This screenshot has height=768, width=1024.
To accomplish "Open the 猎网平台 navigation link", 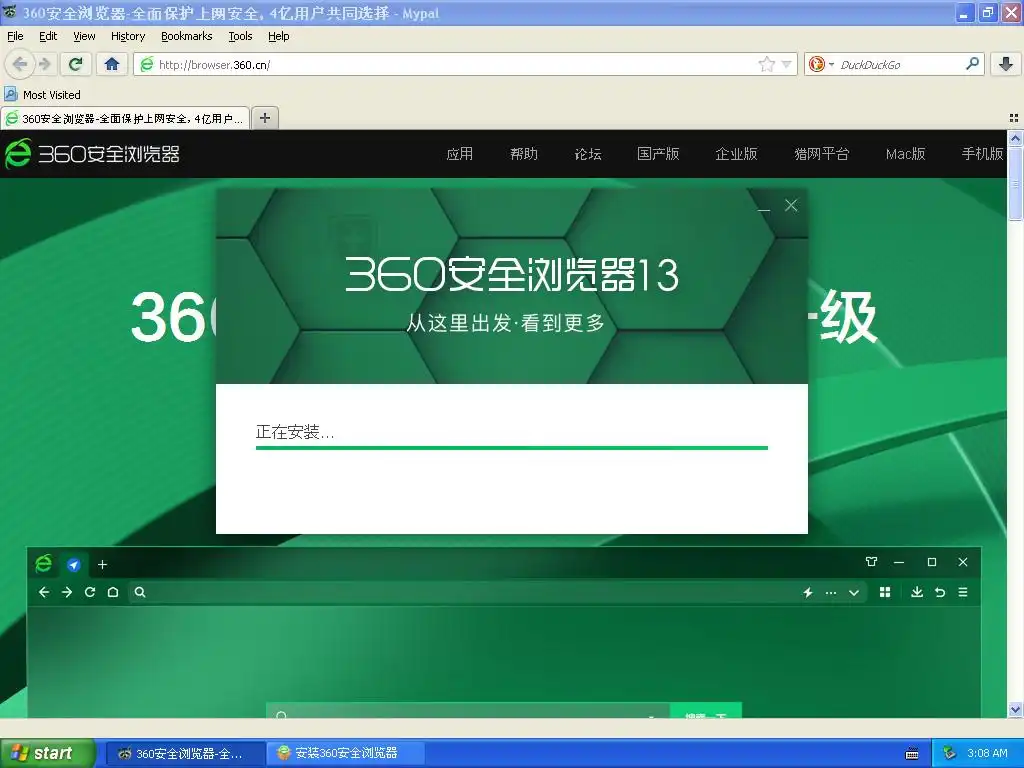I will point(822,153).
